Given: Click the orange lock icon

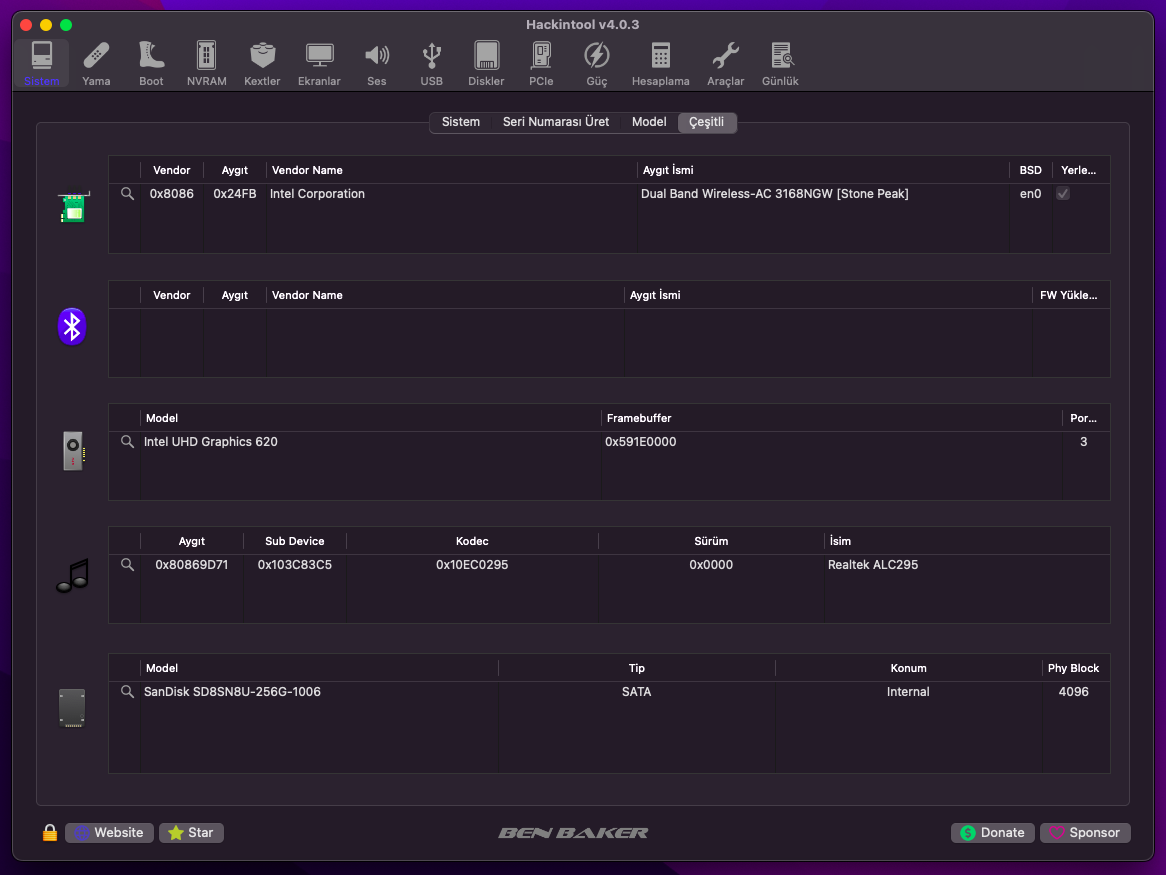Looking at the screenshot, I should pyautogui.click(x=50, y=833).
